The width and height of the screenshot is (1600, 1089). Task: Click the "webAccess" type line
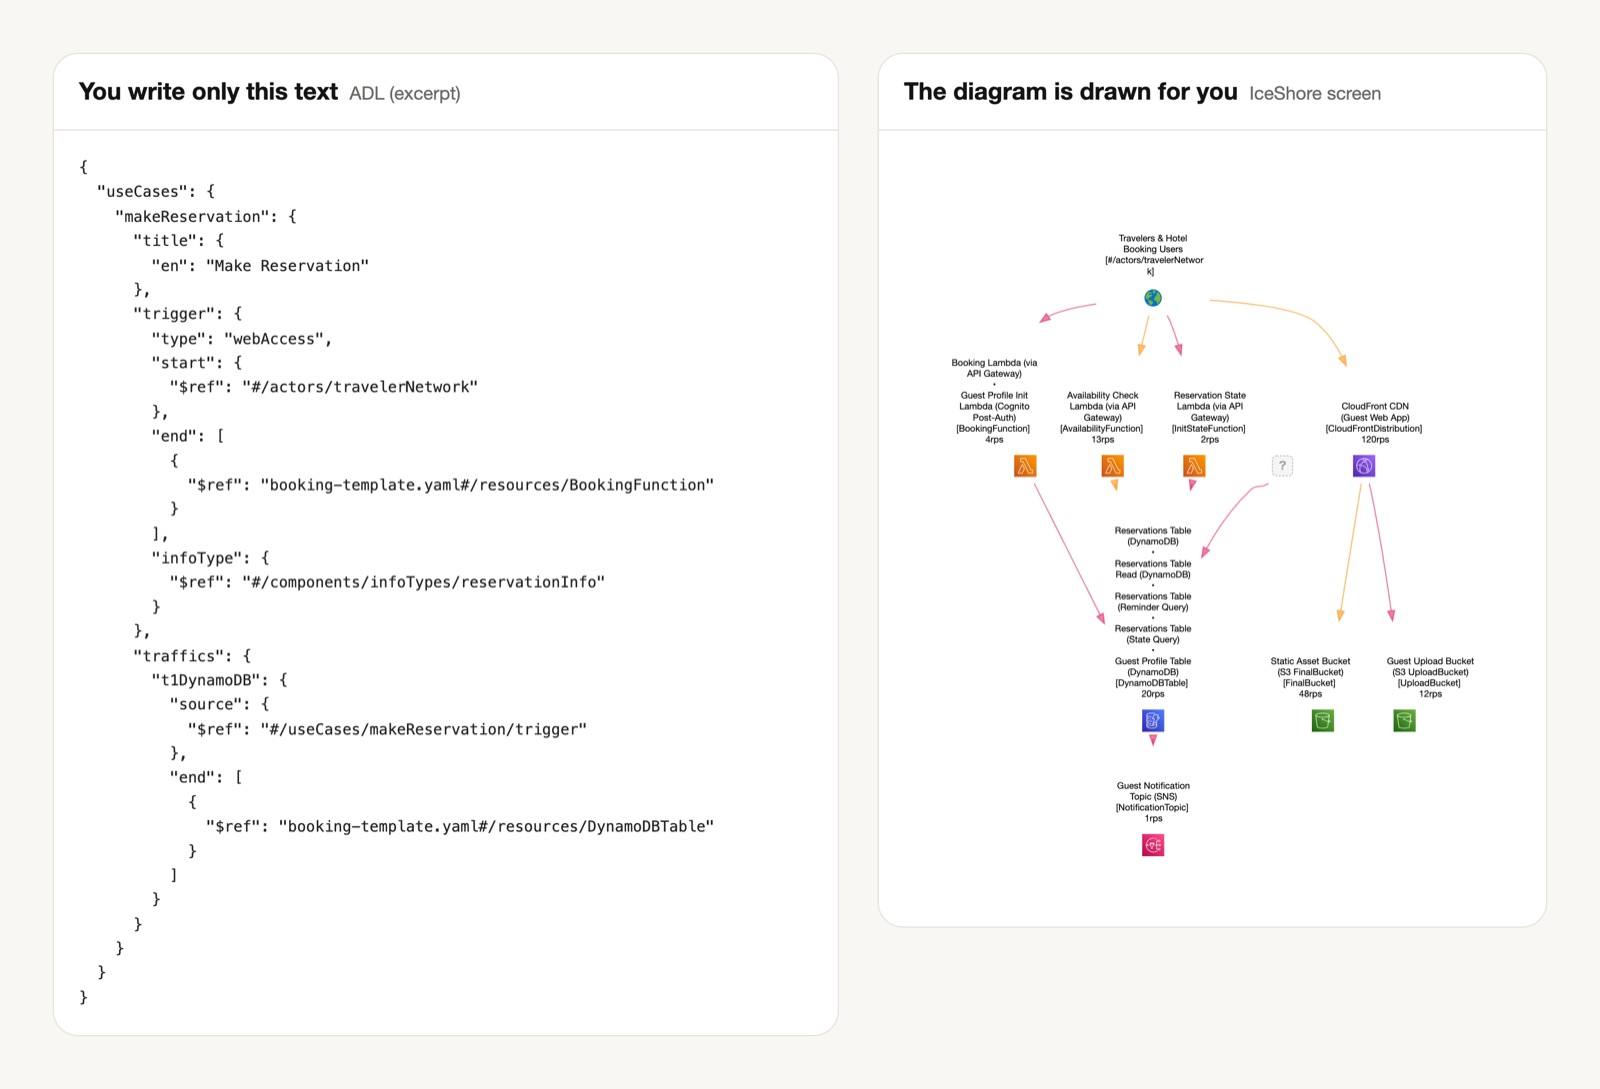click(242, 339)
